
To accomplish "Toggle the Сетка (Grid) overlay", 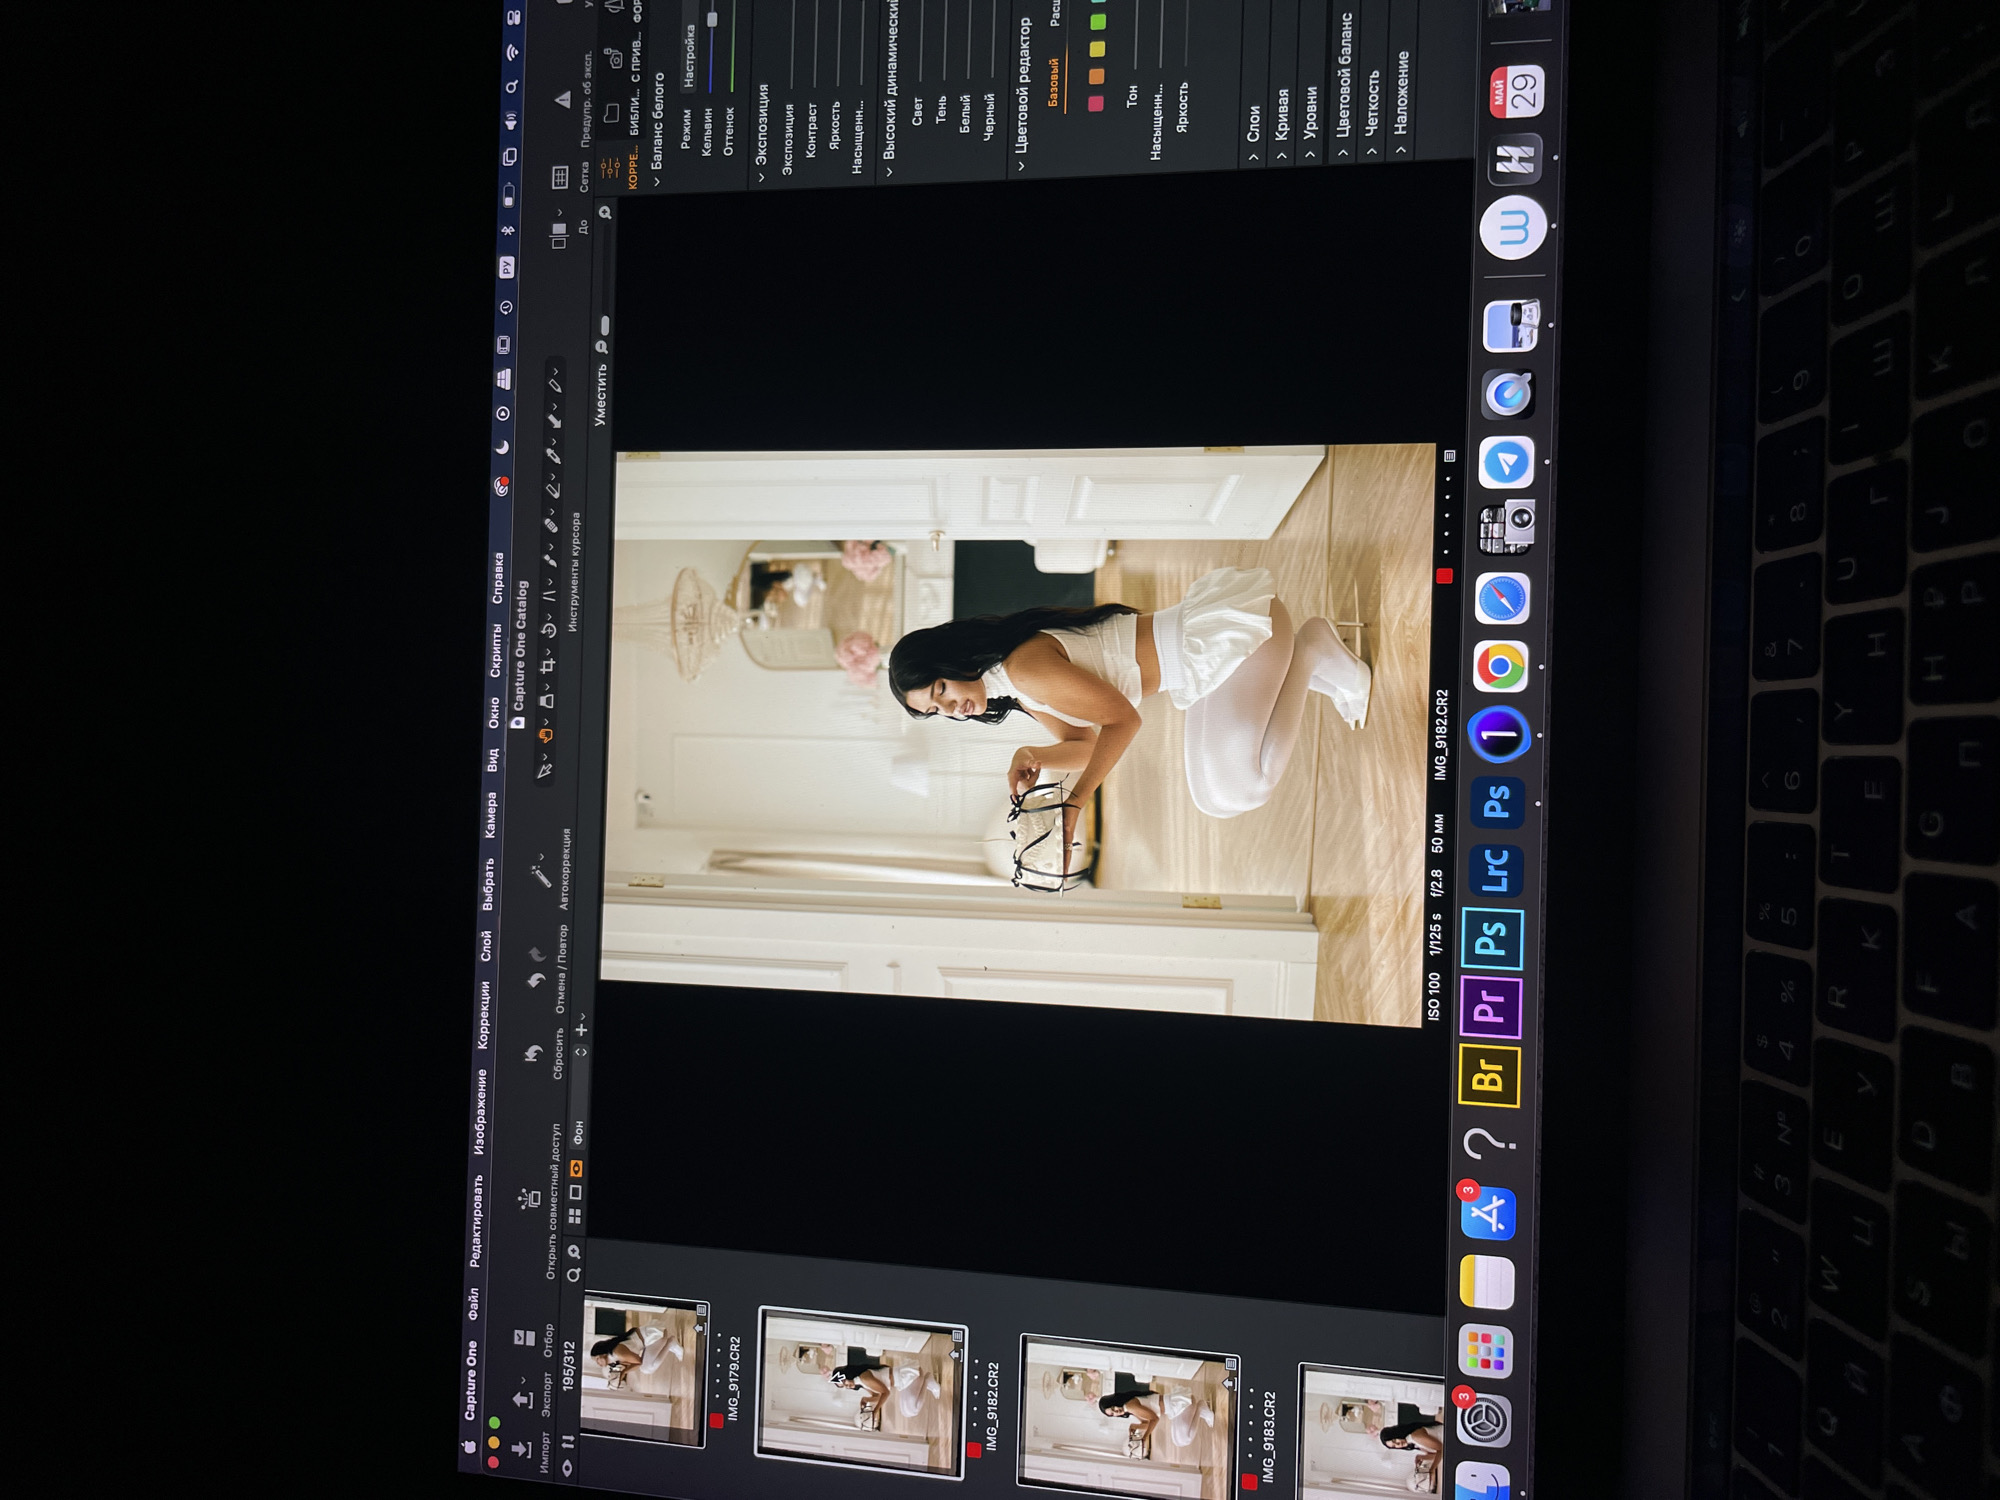I will [x=560, y=178].
